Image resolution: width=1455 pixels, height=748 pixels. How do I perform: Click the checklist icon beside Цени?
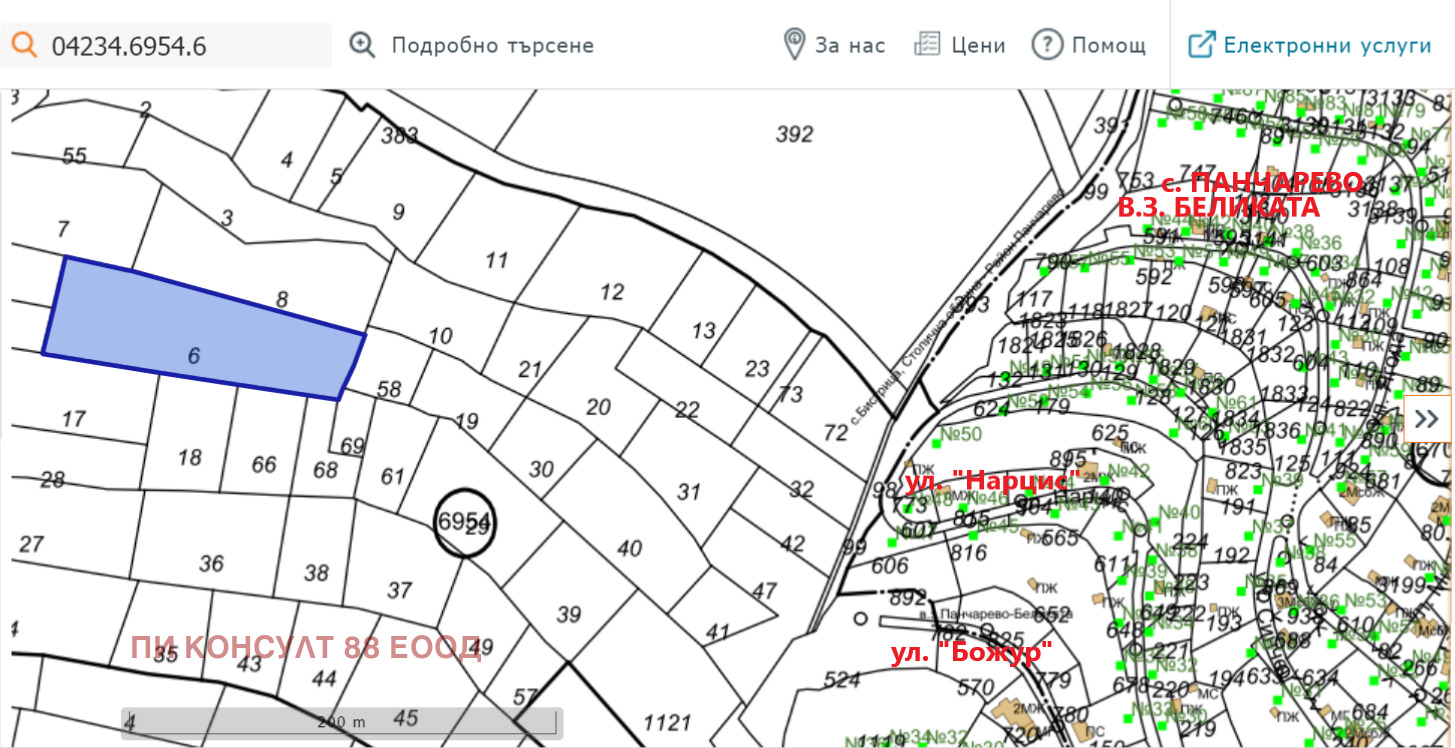(927, 45)
